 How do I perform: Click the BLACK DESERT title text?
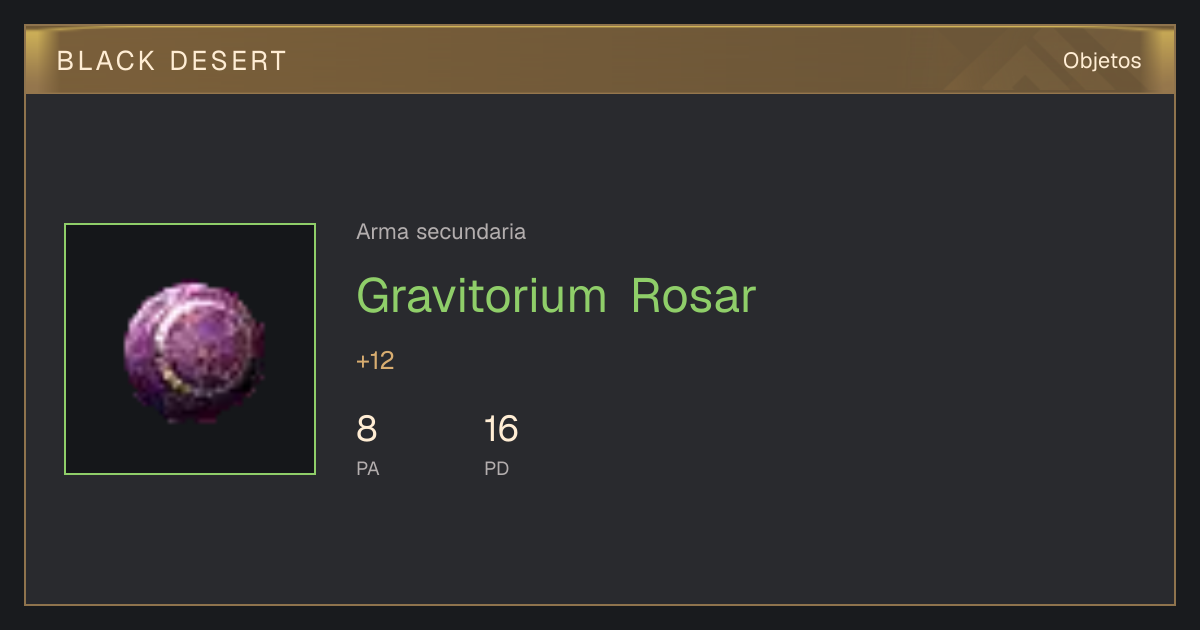(172, 61)
